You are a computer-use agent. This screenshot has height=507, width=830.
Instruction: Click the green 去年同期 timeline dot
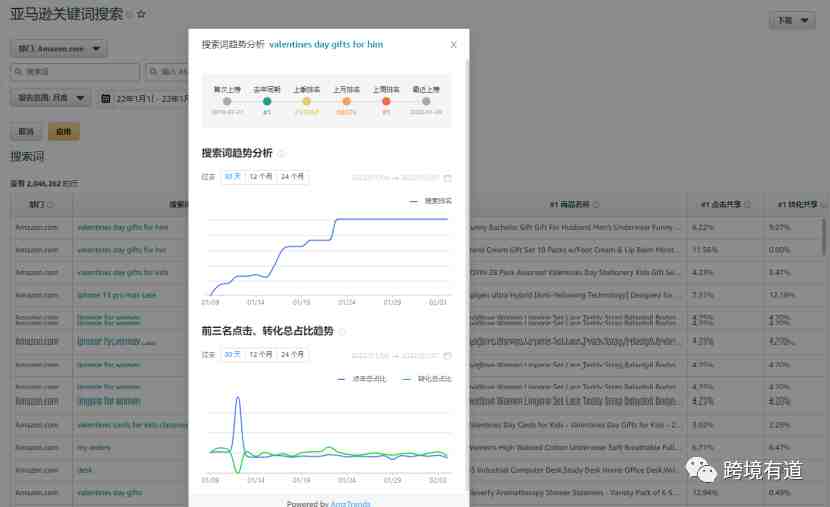click(267, 101)
